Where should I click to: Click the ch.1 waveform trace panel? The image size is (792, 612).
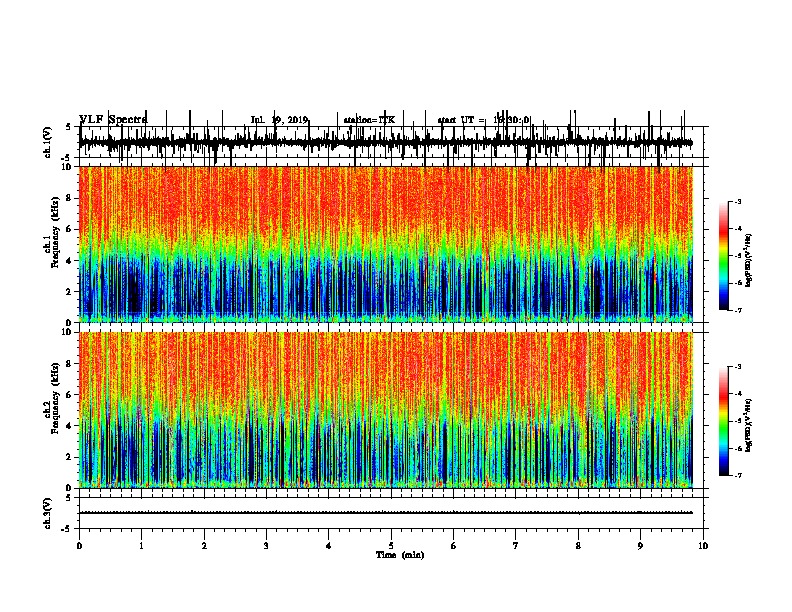[393, 142]
